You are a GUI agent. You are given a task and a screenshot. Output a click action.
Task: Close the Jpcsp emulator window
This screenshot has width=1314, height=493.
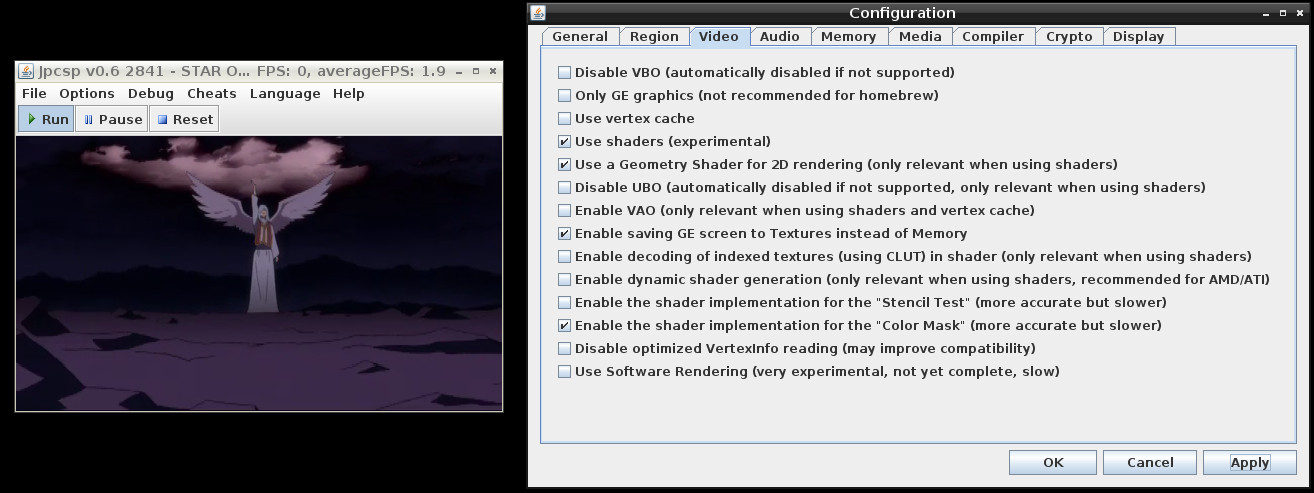coord(492,72)
